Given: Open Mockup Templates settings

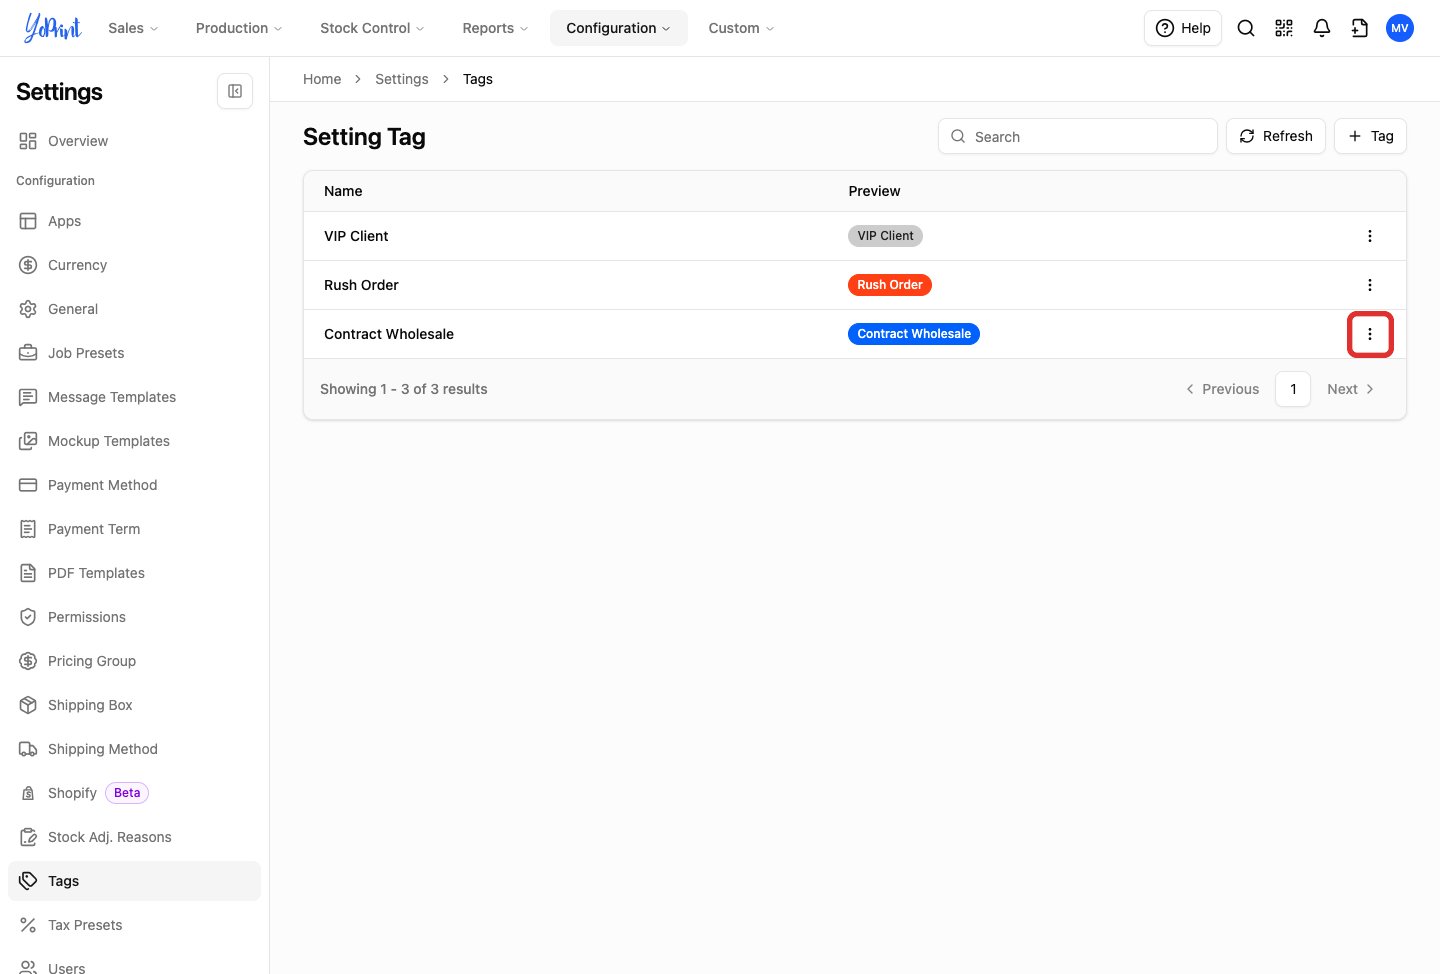Looking at the screenshot, I should [x=134, y=441].
